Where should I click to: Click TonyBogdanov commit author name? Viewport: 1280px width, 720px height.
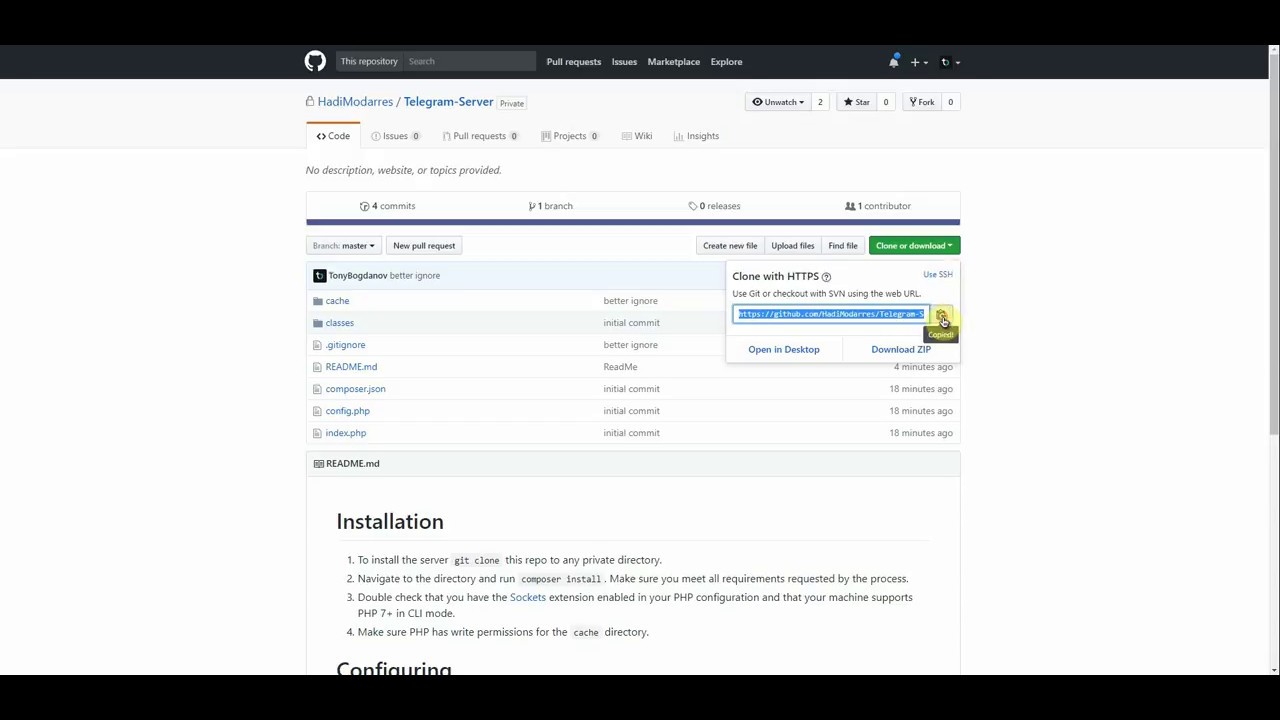click(358, 276)
